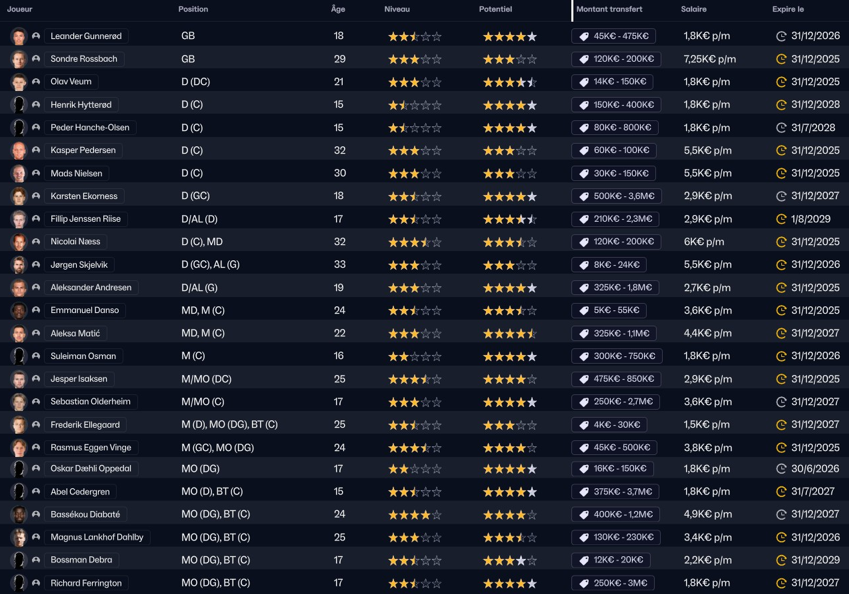Image resolution: width=849 pixels, height=594 pixels.
Task: Click the player icon next to Karsten Ekorness
Action: tap(36, 196)
